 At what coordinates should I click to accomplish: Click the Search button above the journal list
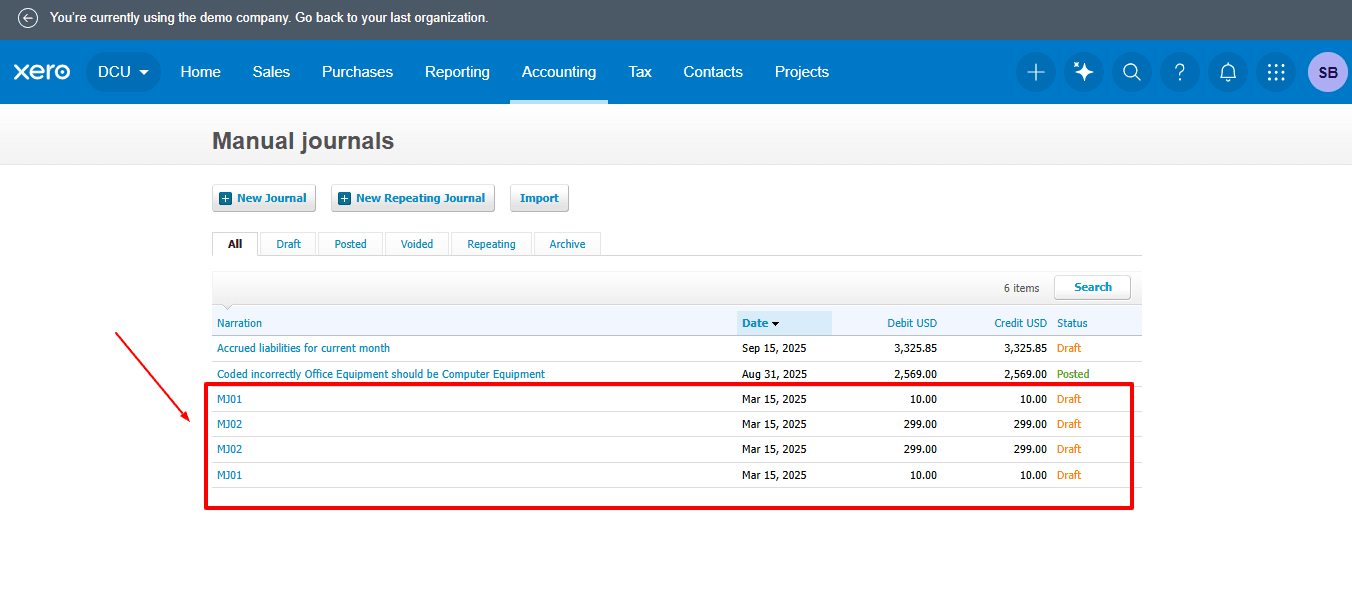(x=1092, y=287)
